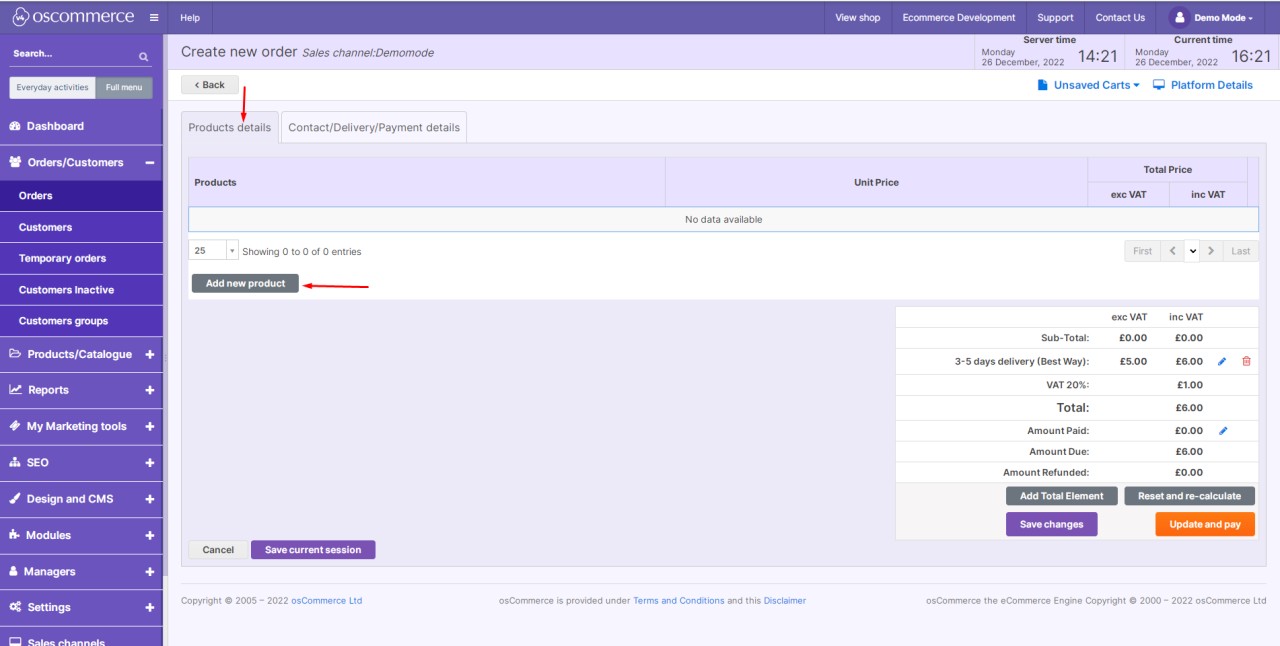Expand the Design and CMS section
1280x646 pixels.
tap(150, 498)
